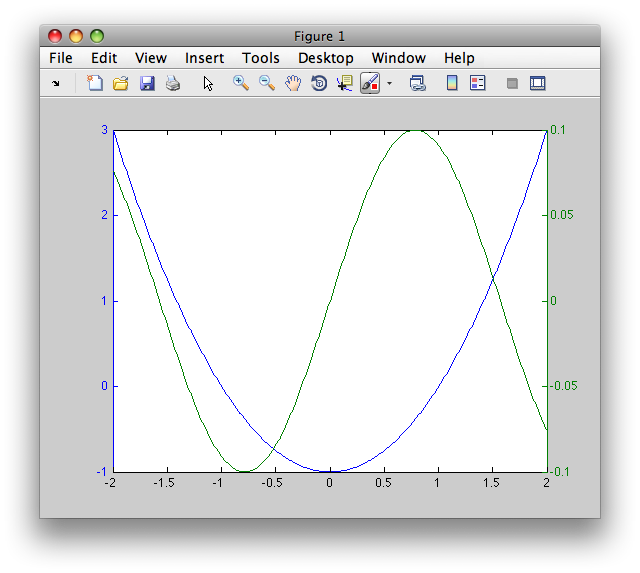Click the left axis label 3
The width and height of the screenshot is (640, 573).
tap(104, 130)
